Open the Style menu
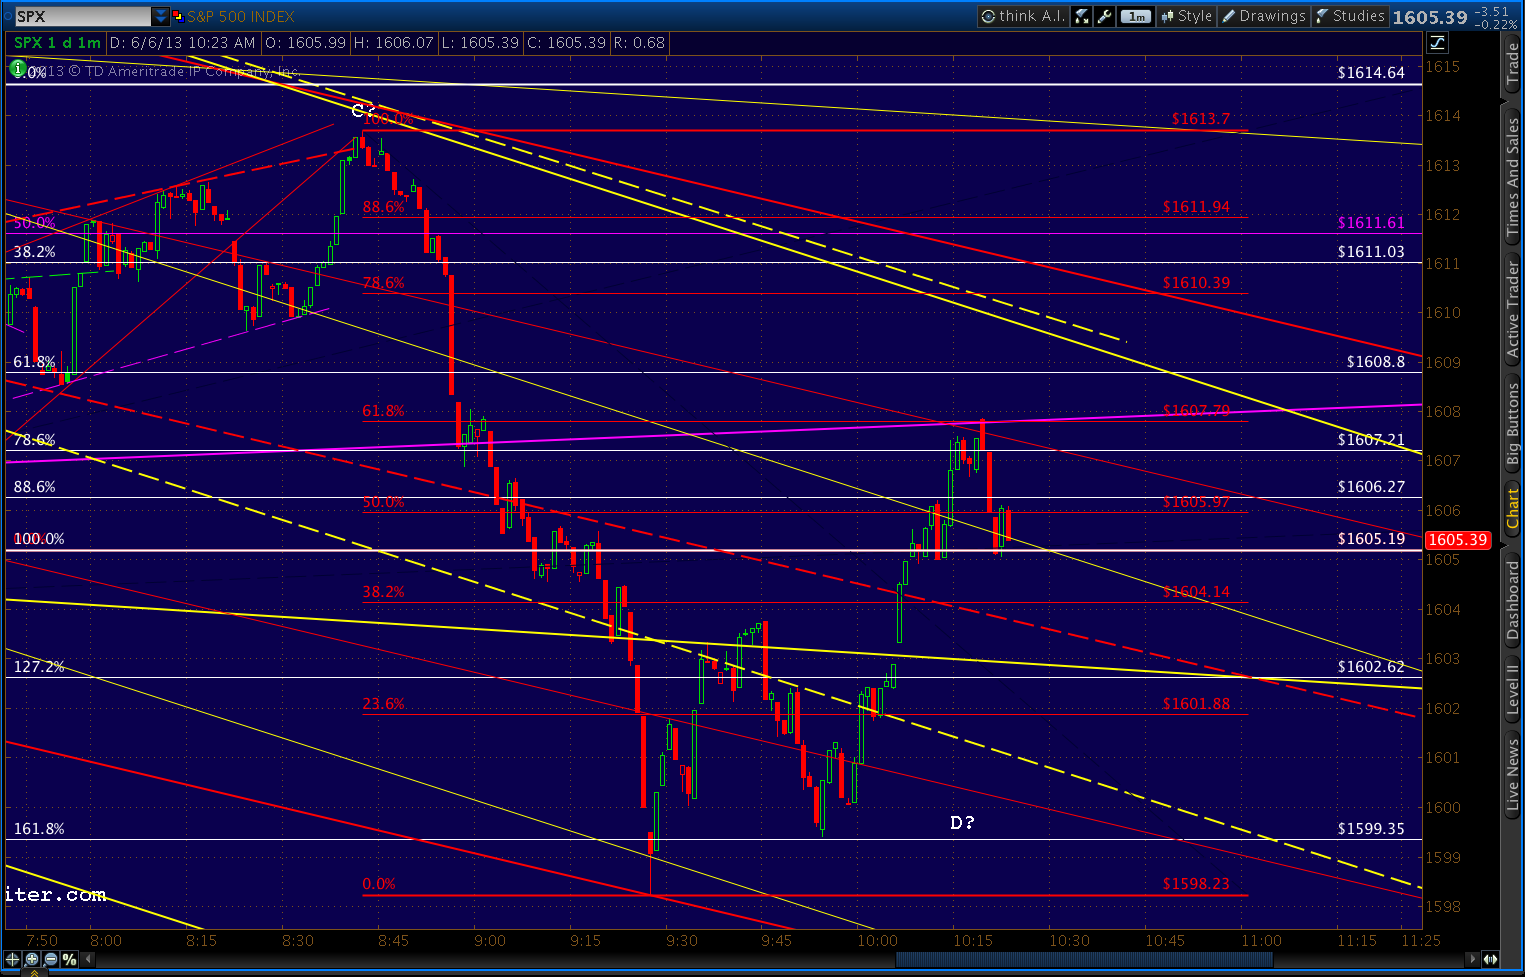 click(1186, 16)
